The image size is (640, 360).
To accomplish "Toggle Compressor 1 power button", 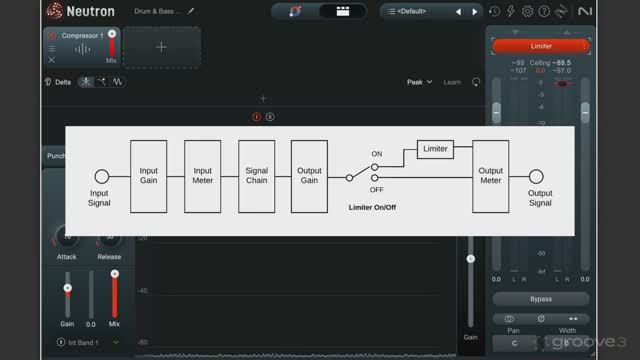I will coord(52,36).
